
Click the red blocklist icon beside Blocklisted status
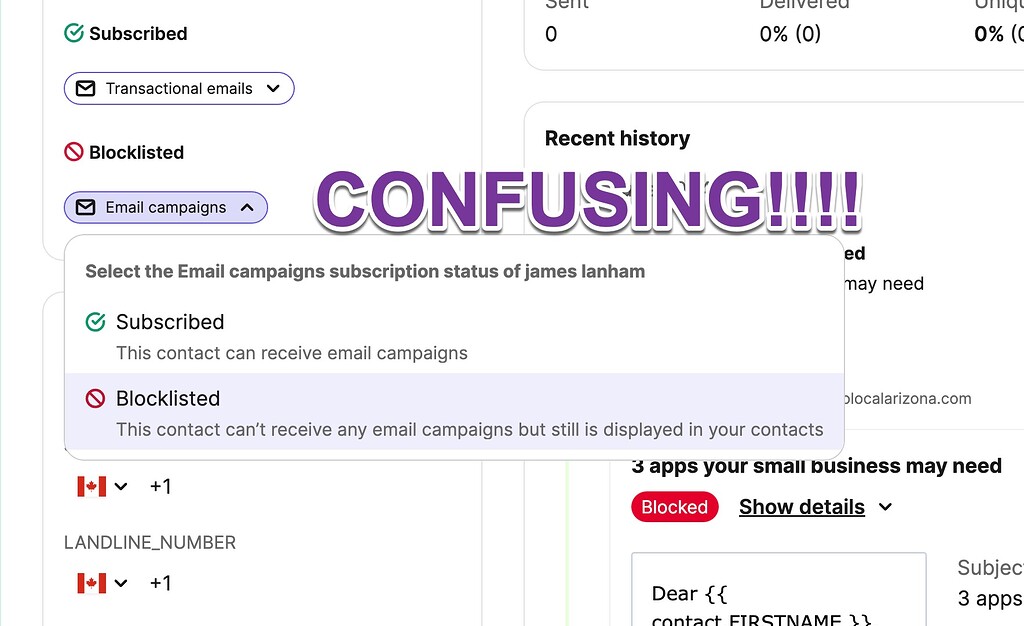coord(73,152)
